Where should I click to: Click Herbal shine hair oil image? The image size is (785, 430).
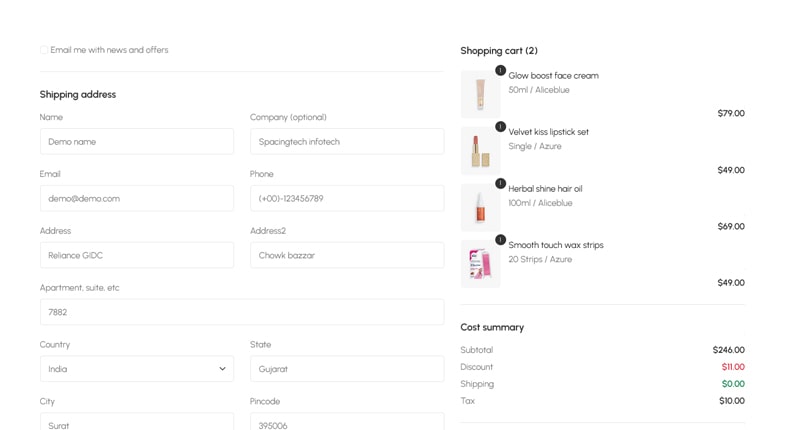click(x=480, y=208)
